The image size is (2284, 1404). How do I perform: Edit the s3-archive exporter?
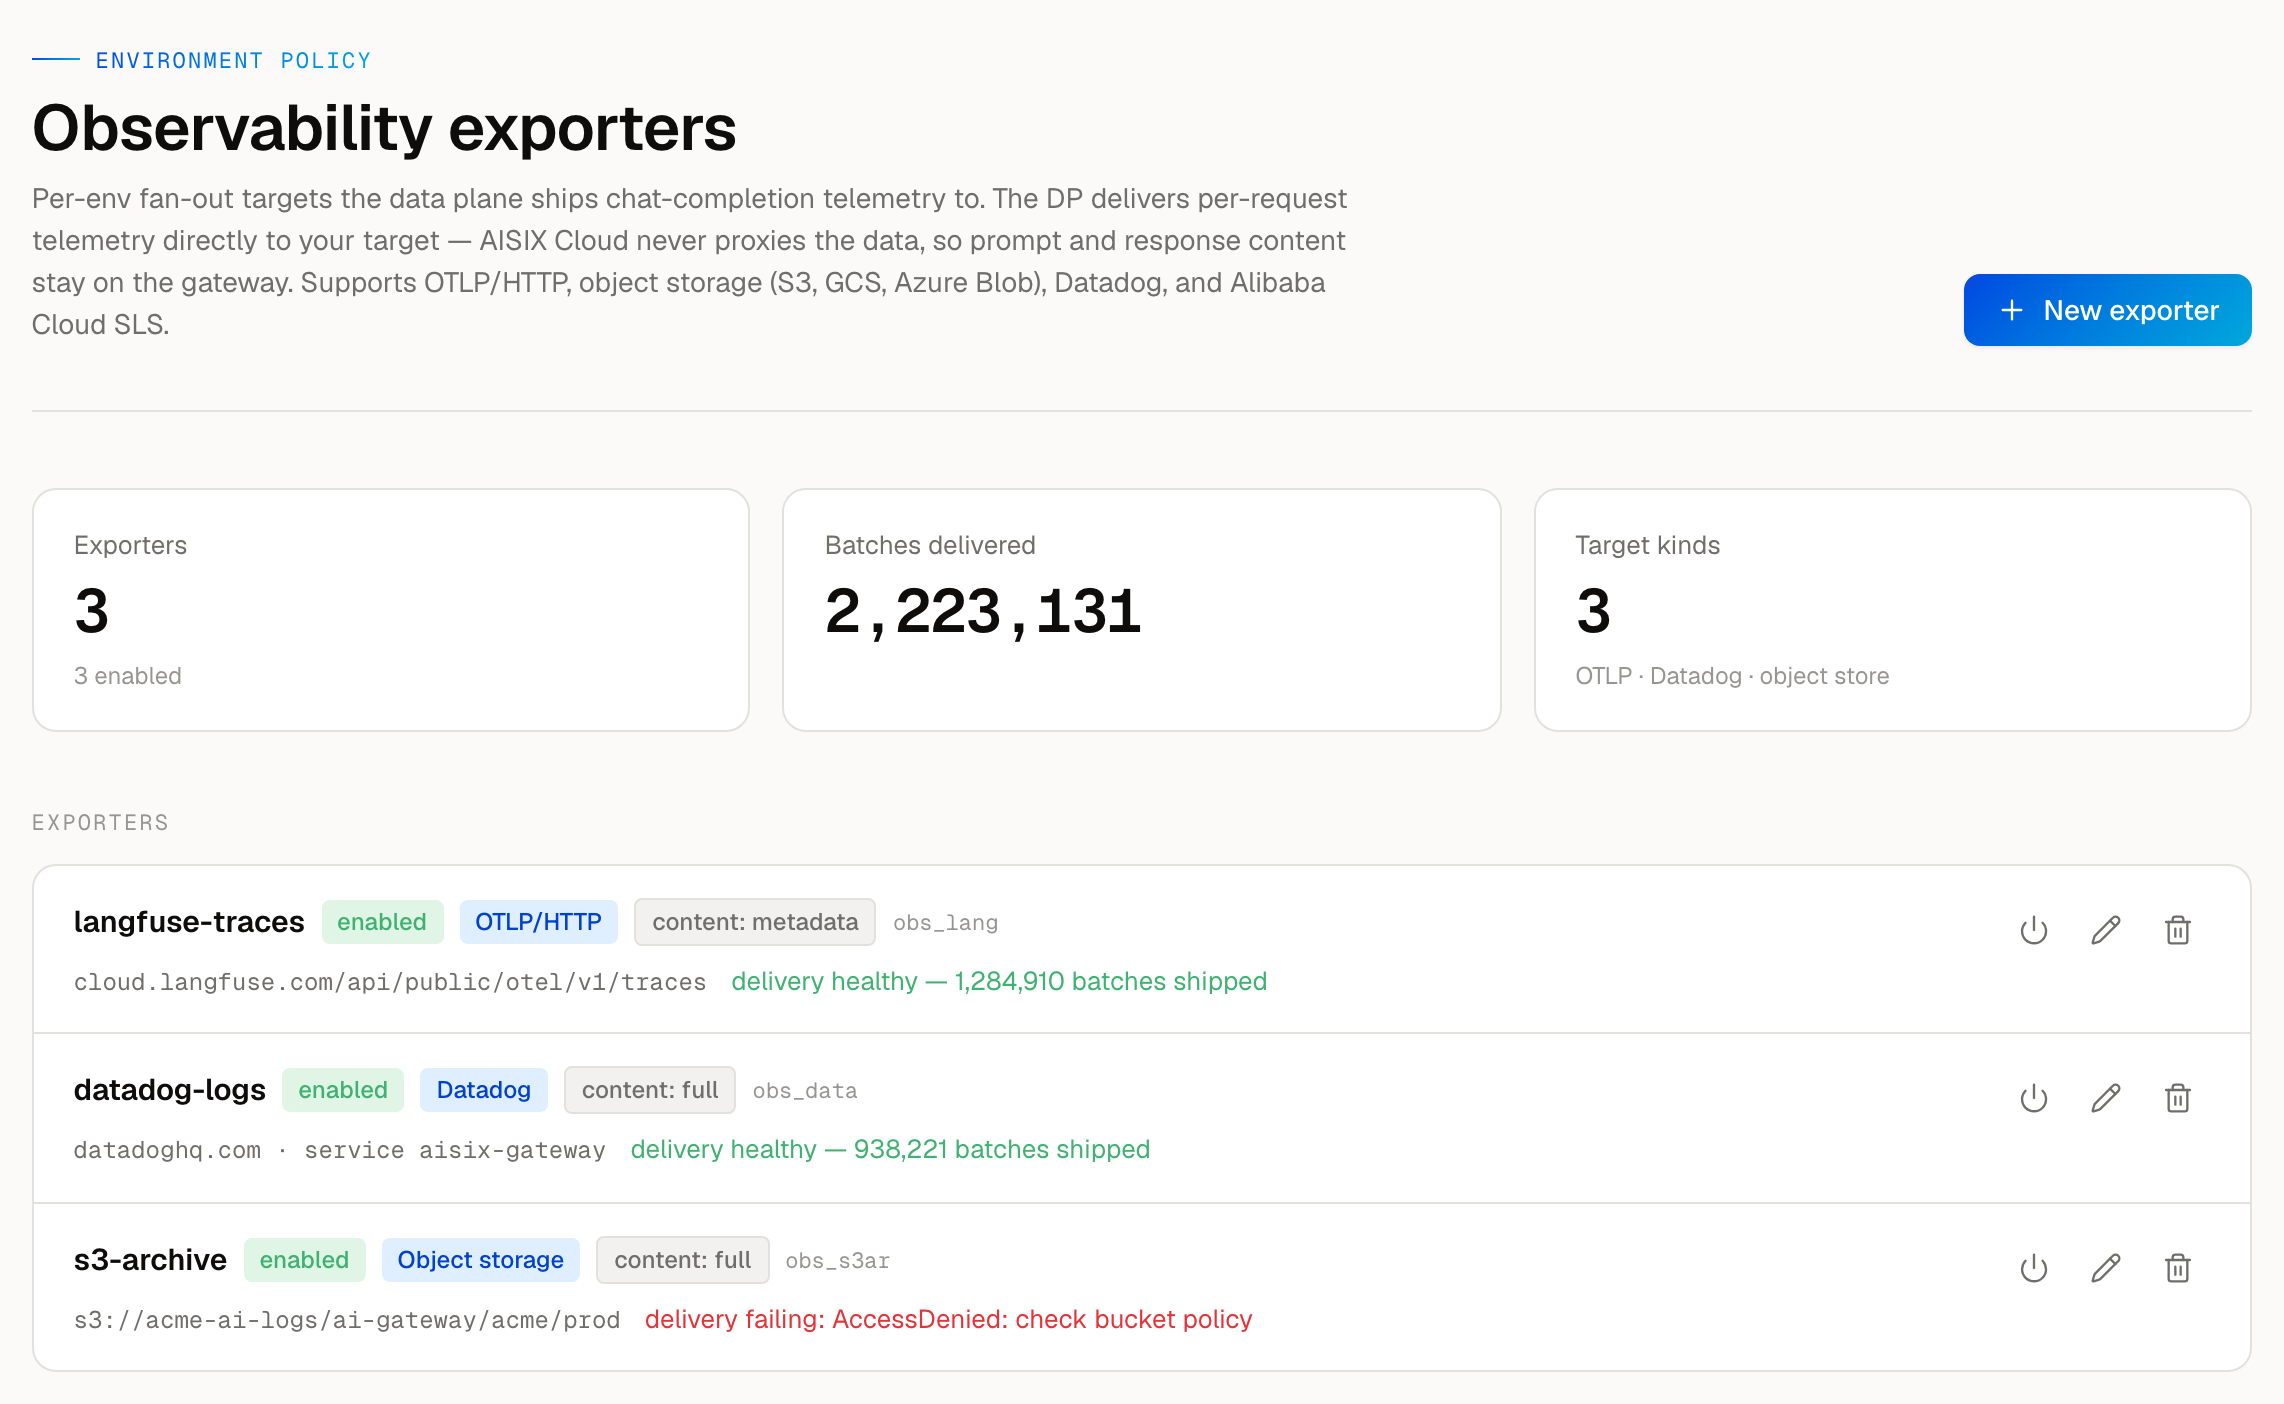tap(2106, 1268)
